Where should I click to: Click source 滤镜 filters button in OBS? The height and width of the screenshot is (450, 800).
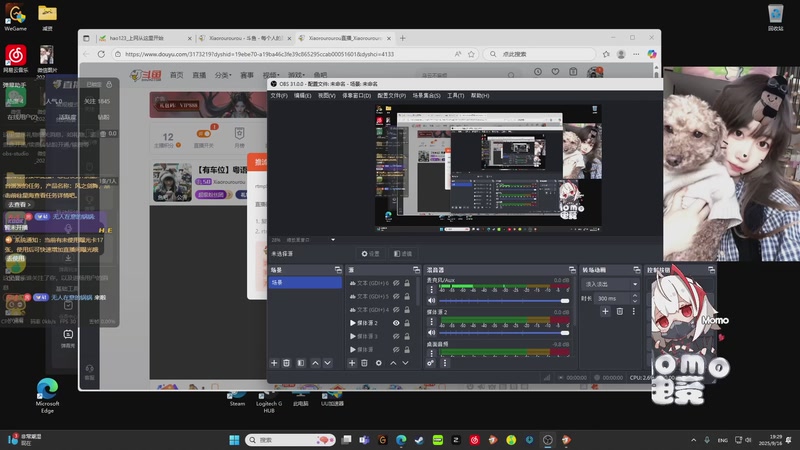coord(403,254)
